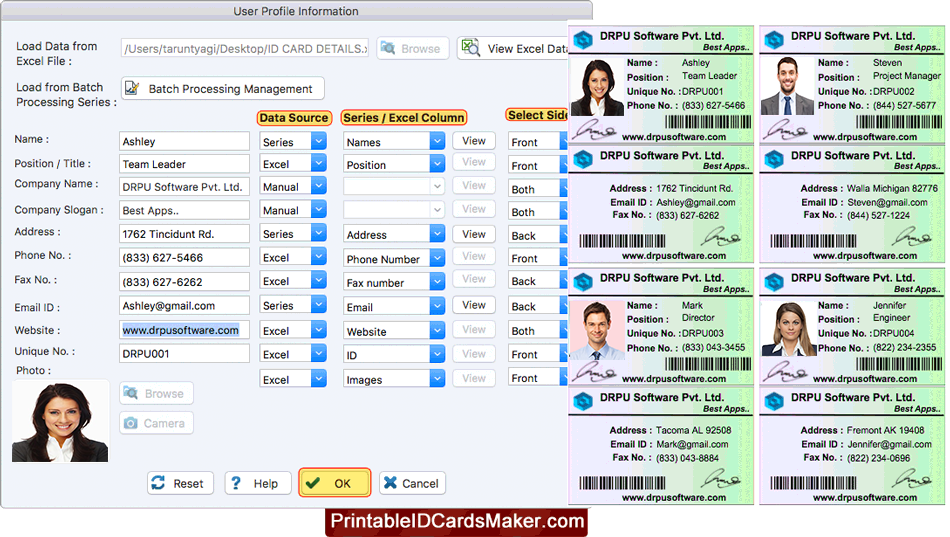Click Mark's photo on his ID card
This screenshot has width=950, height=537.
(x=597, y=330)
